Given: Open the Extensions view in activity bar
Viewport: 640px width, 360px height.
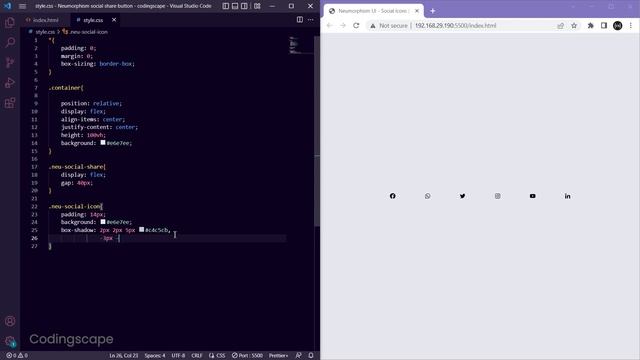Looking at the screenshot, I should pos(10,102).
